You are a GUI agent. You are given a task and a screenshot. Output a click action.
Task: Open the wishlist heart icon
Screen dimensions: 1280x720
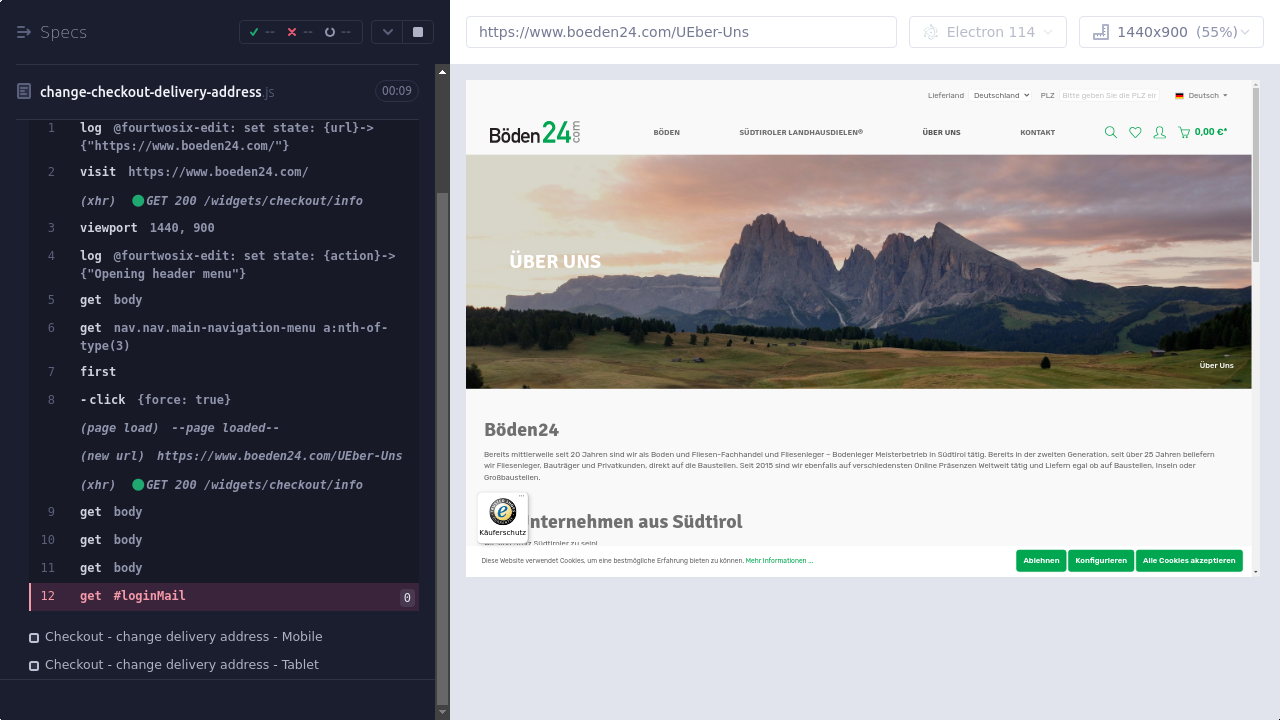tap(1135, 132)
